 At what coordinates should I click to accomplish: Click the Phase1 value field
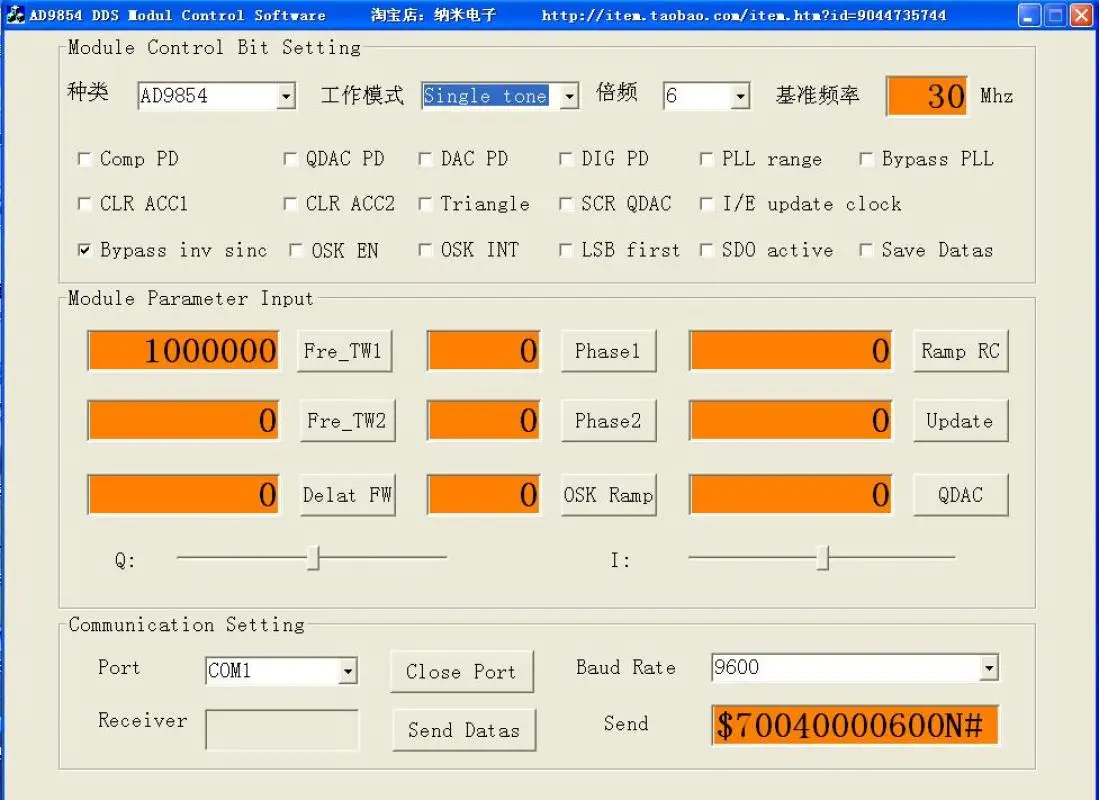tap(484, 351)
